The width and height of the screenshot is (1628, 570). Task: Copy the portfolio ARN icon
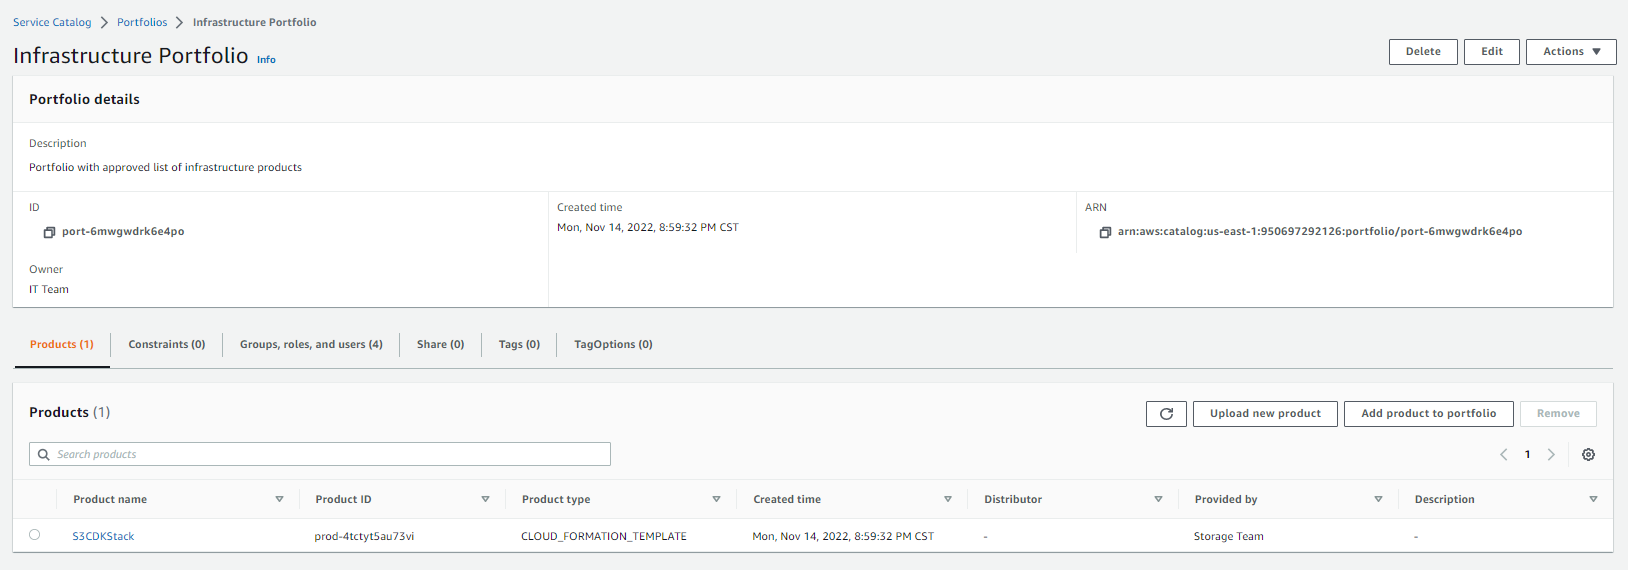[x=1105, y=232]
